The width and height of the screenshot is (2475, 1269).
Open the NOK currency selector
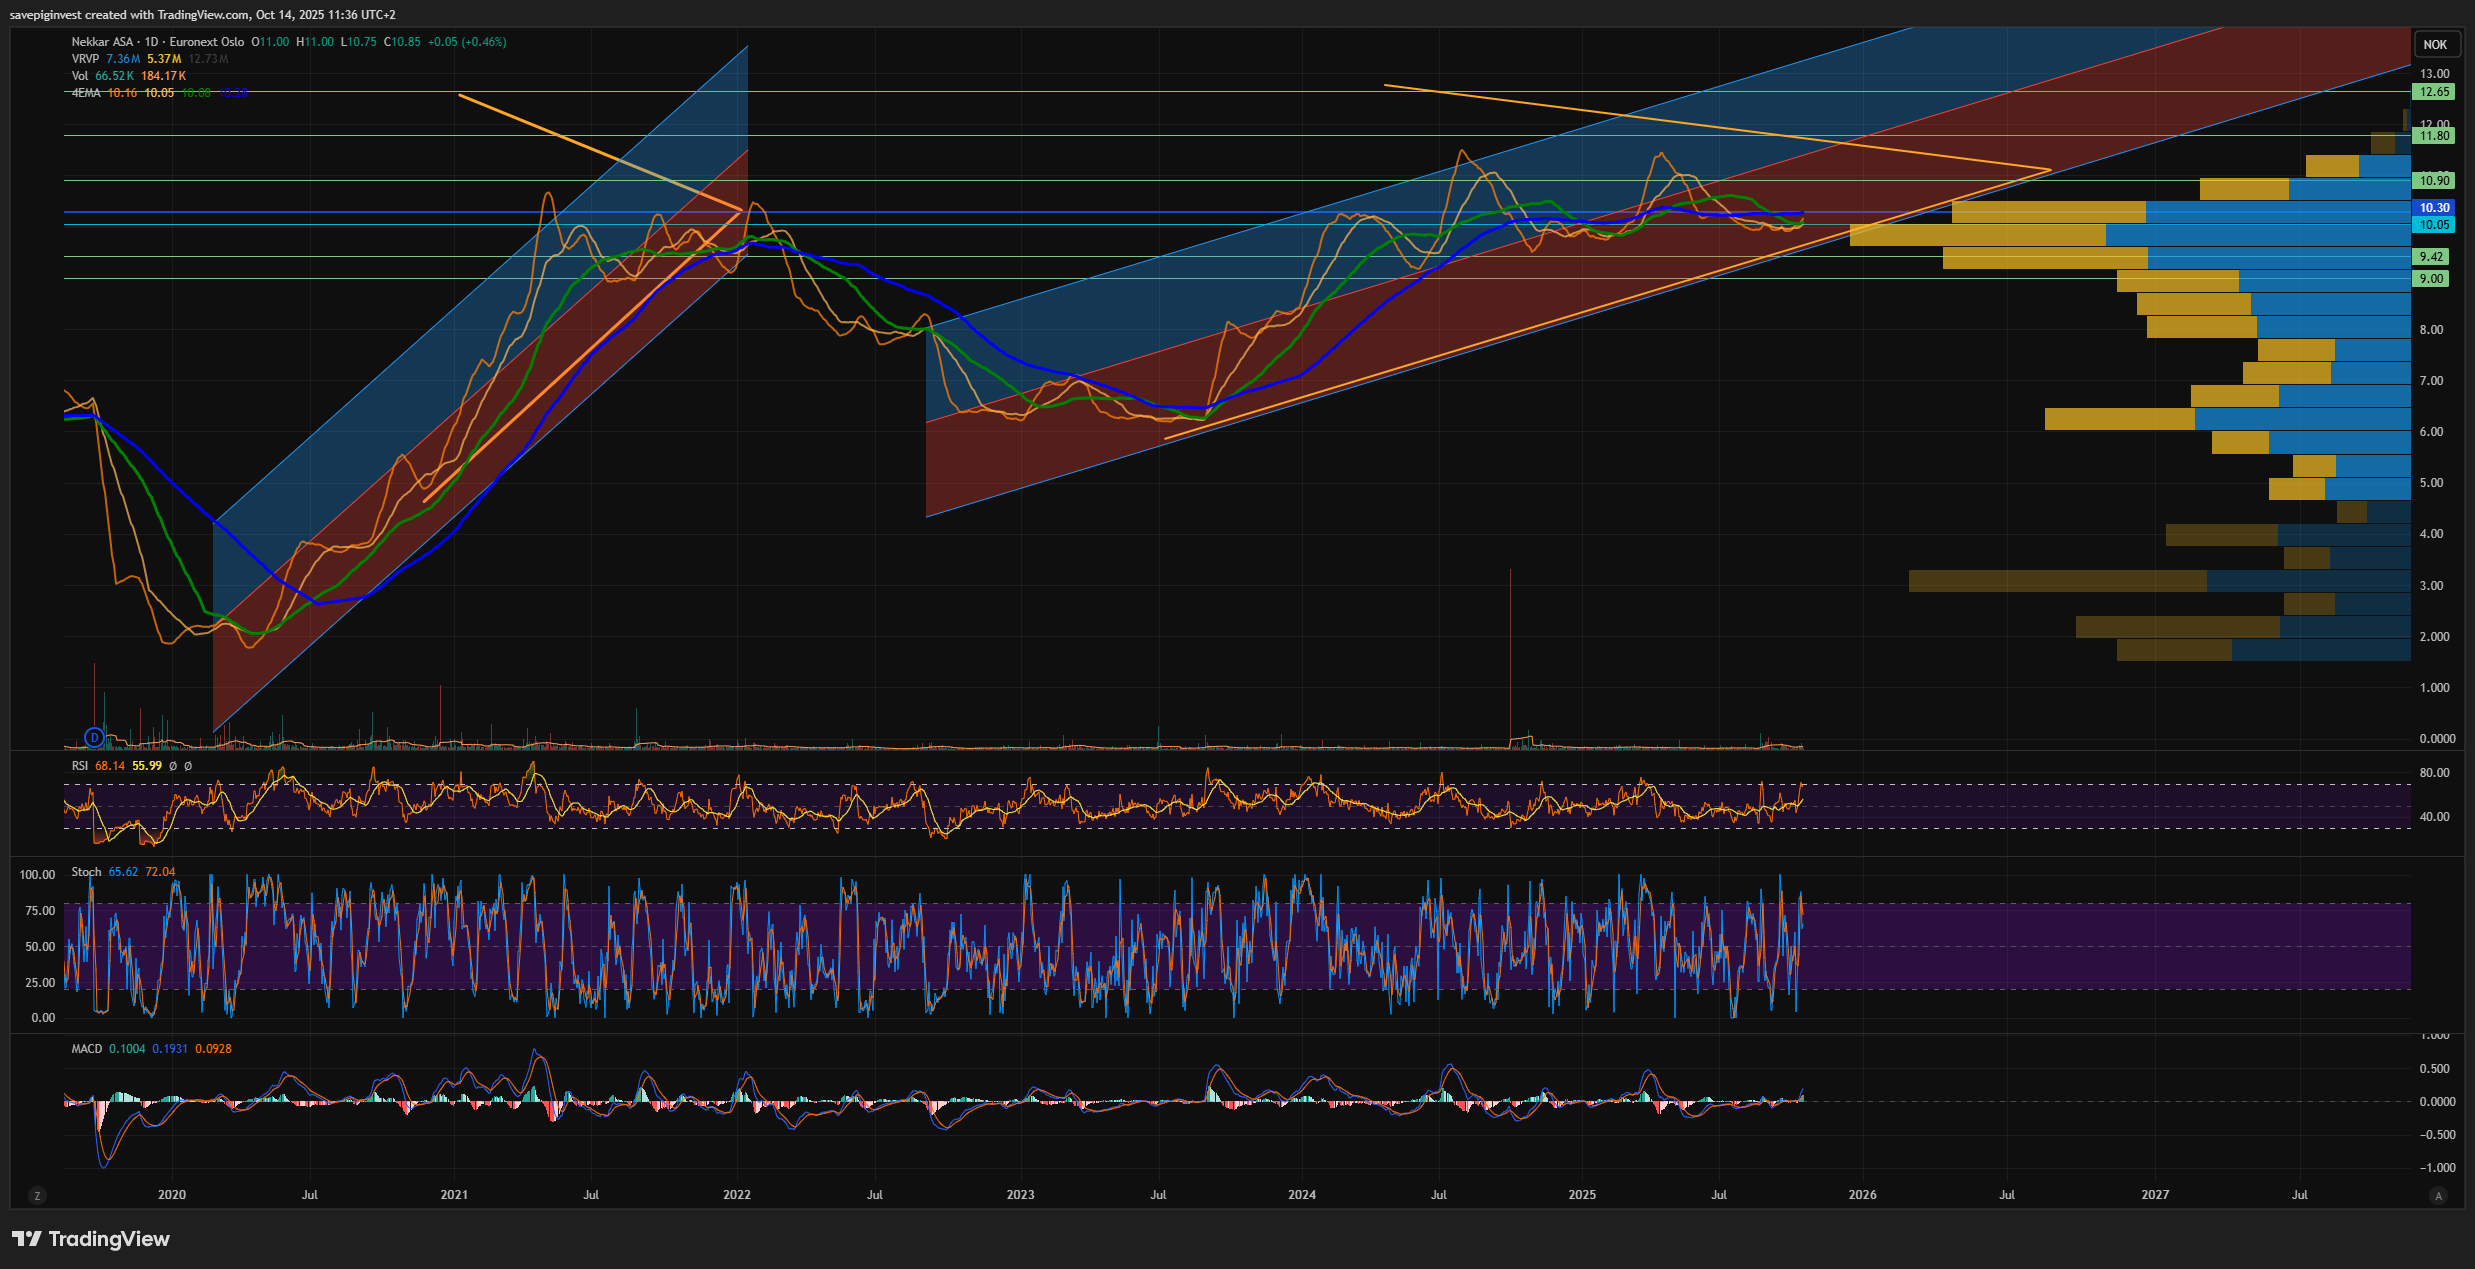tap(2435, 45)
